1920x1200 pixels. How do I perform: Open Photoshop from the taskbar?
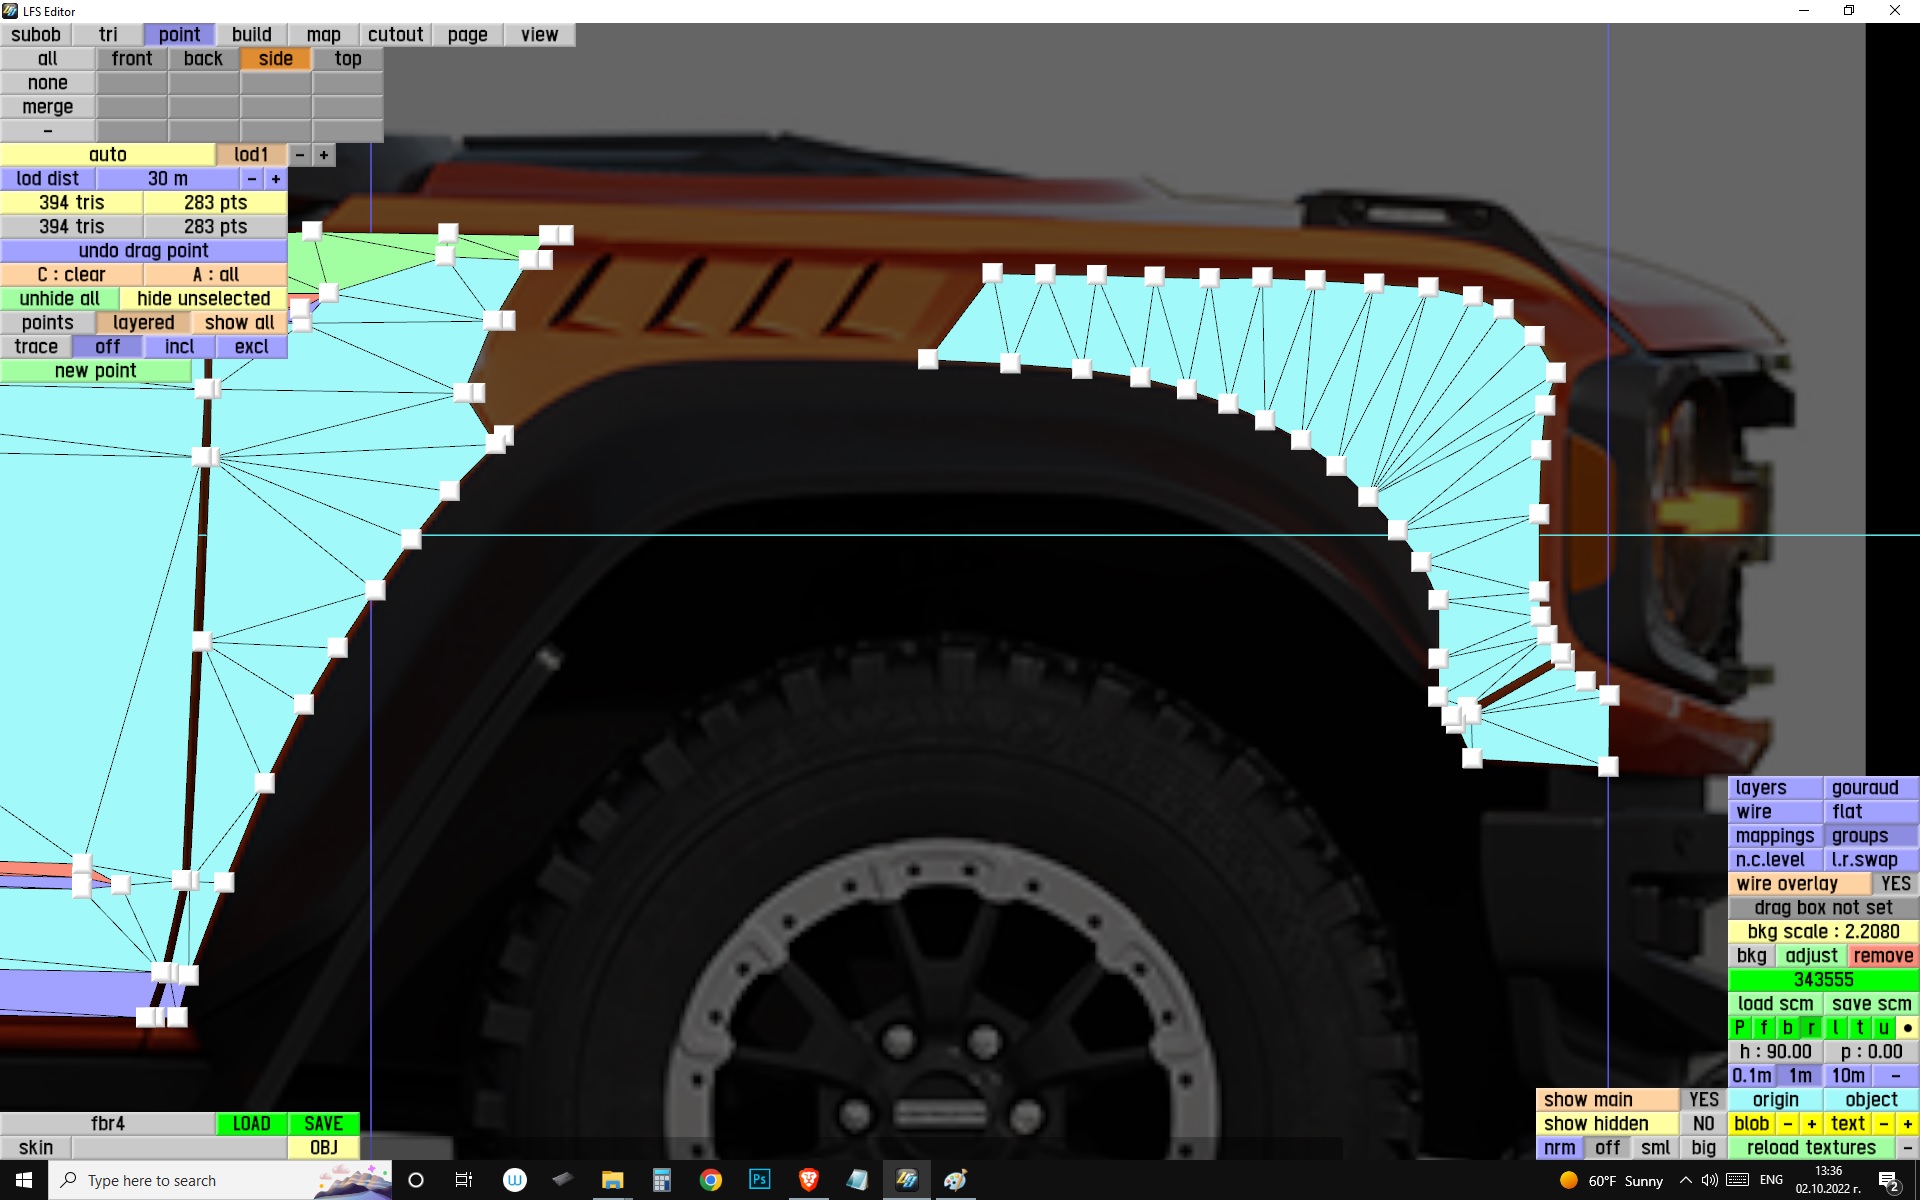pos(759,1180)
